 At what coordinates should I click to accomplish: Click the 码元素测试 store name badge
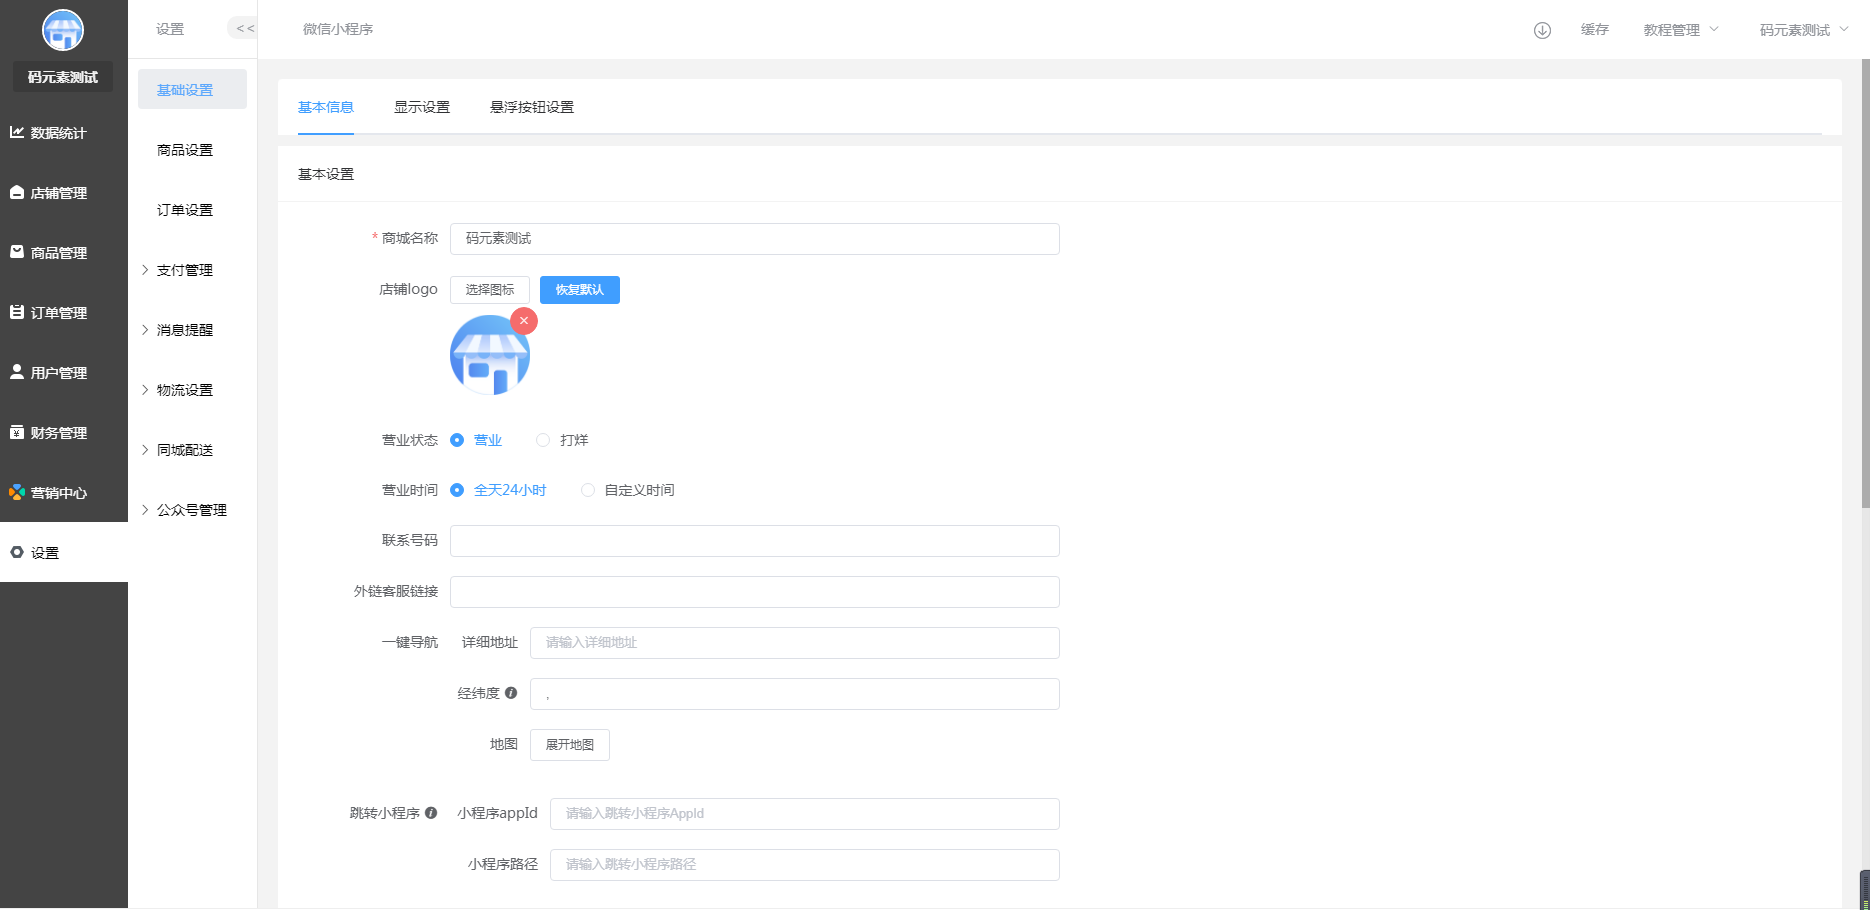click(63, 77)
